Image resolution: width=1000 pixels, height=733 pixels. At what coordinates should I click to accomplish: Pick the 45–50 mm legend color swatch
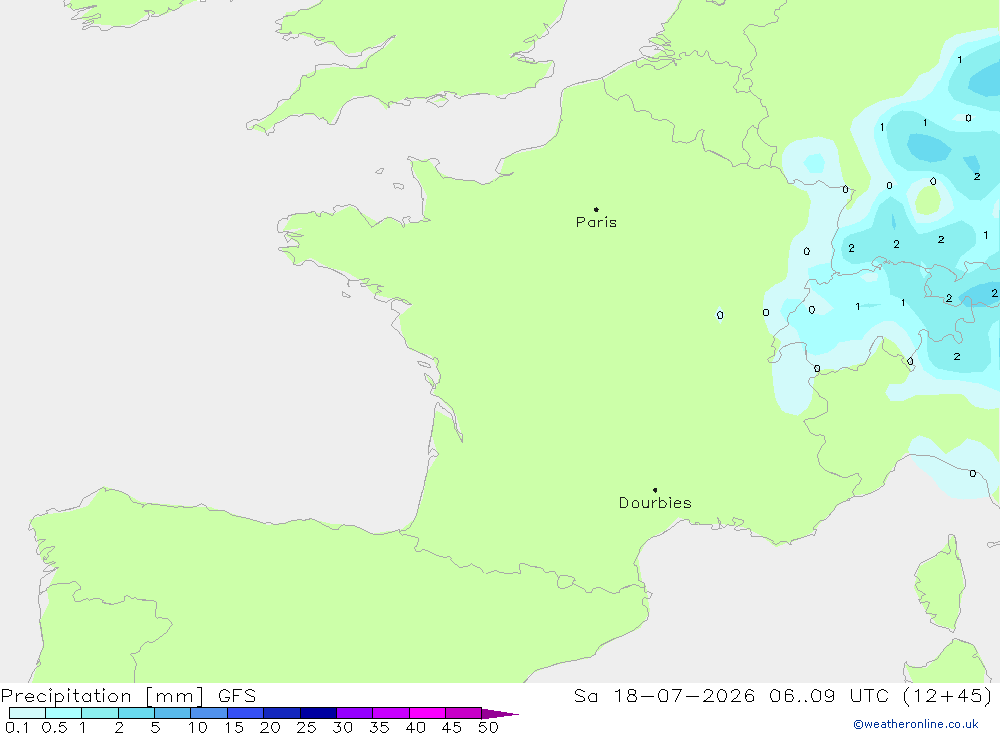click(x=464, y=713)
